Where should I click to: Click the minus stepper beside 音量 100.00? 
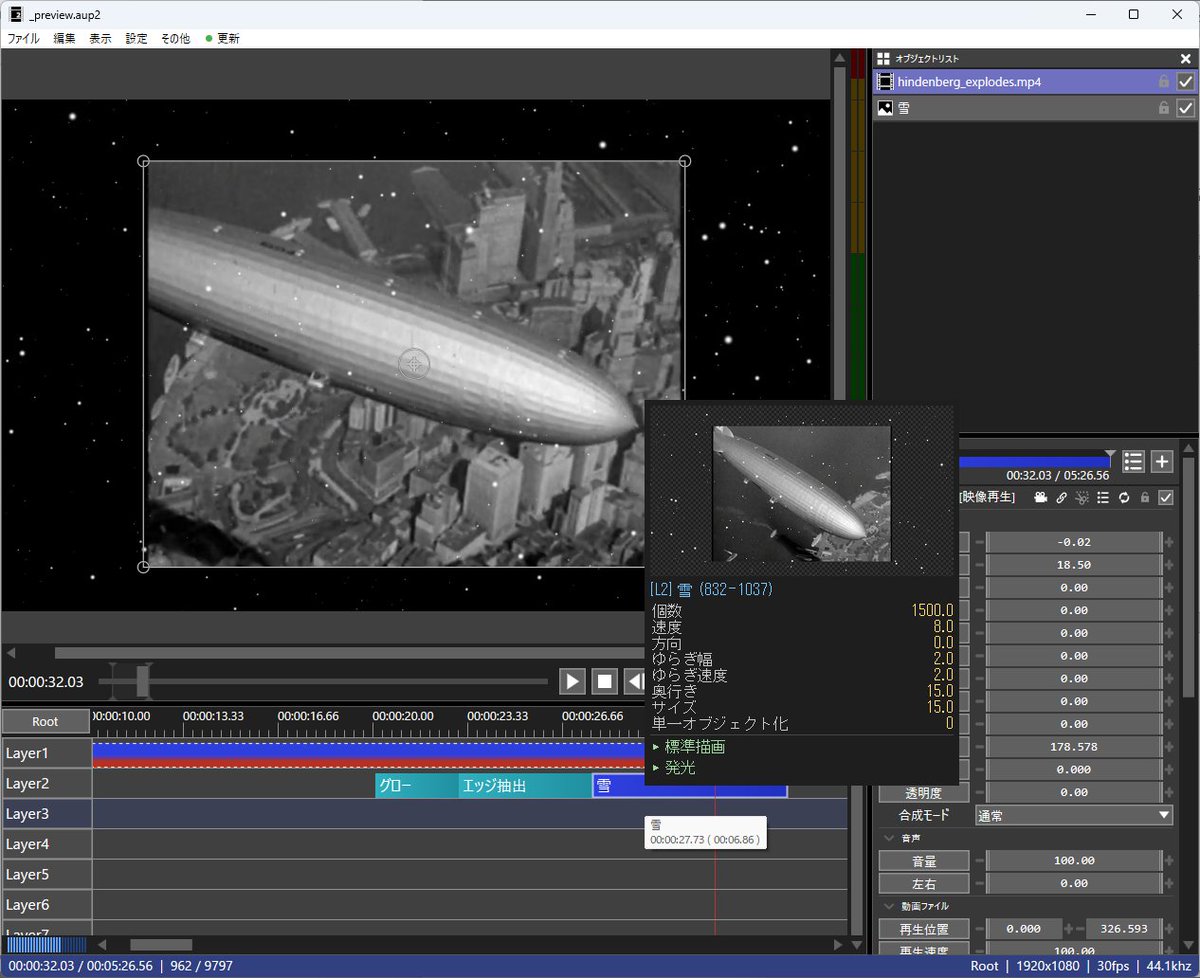(x=979, y=860)
